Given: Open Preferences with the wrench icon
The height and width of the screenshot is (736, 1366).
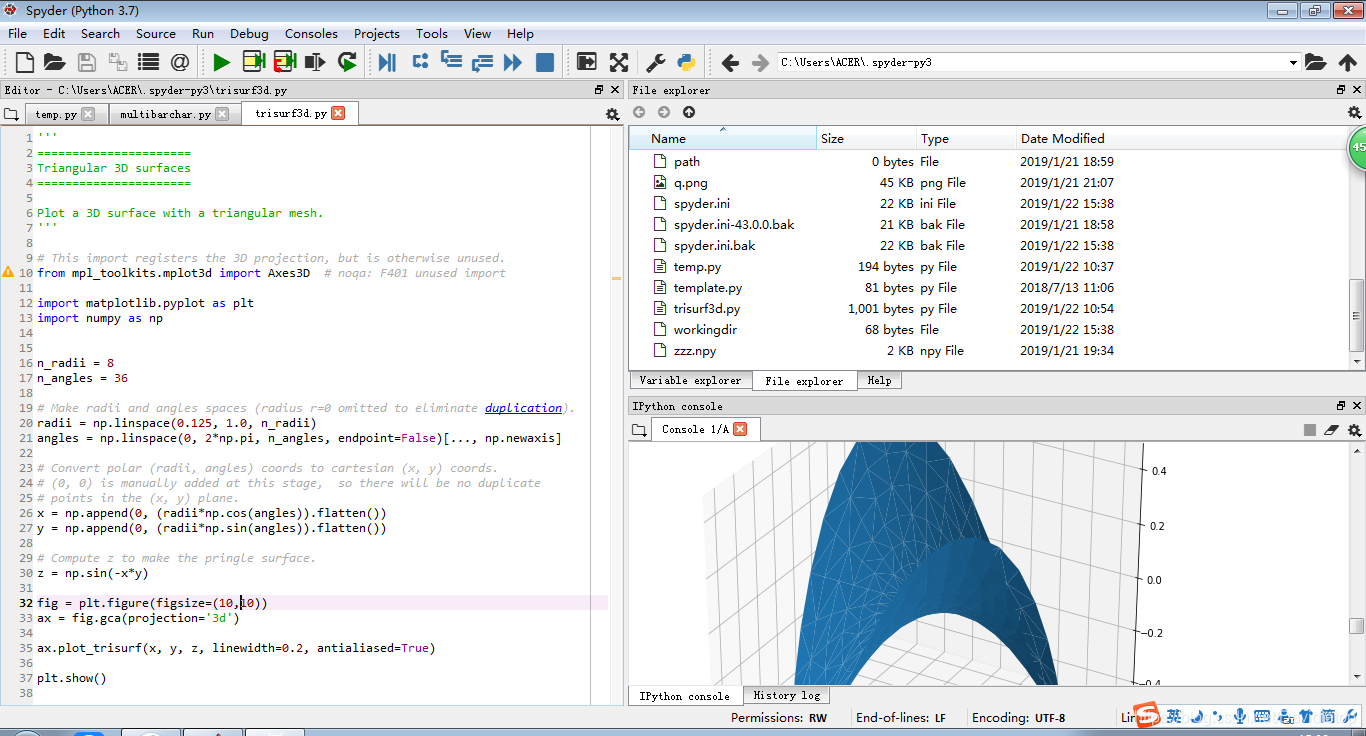Looking at the screenshot, I should [656, 63].
